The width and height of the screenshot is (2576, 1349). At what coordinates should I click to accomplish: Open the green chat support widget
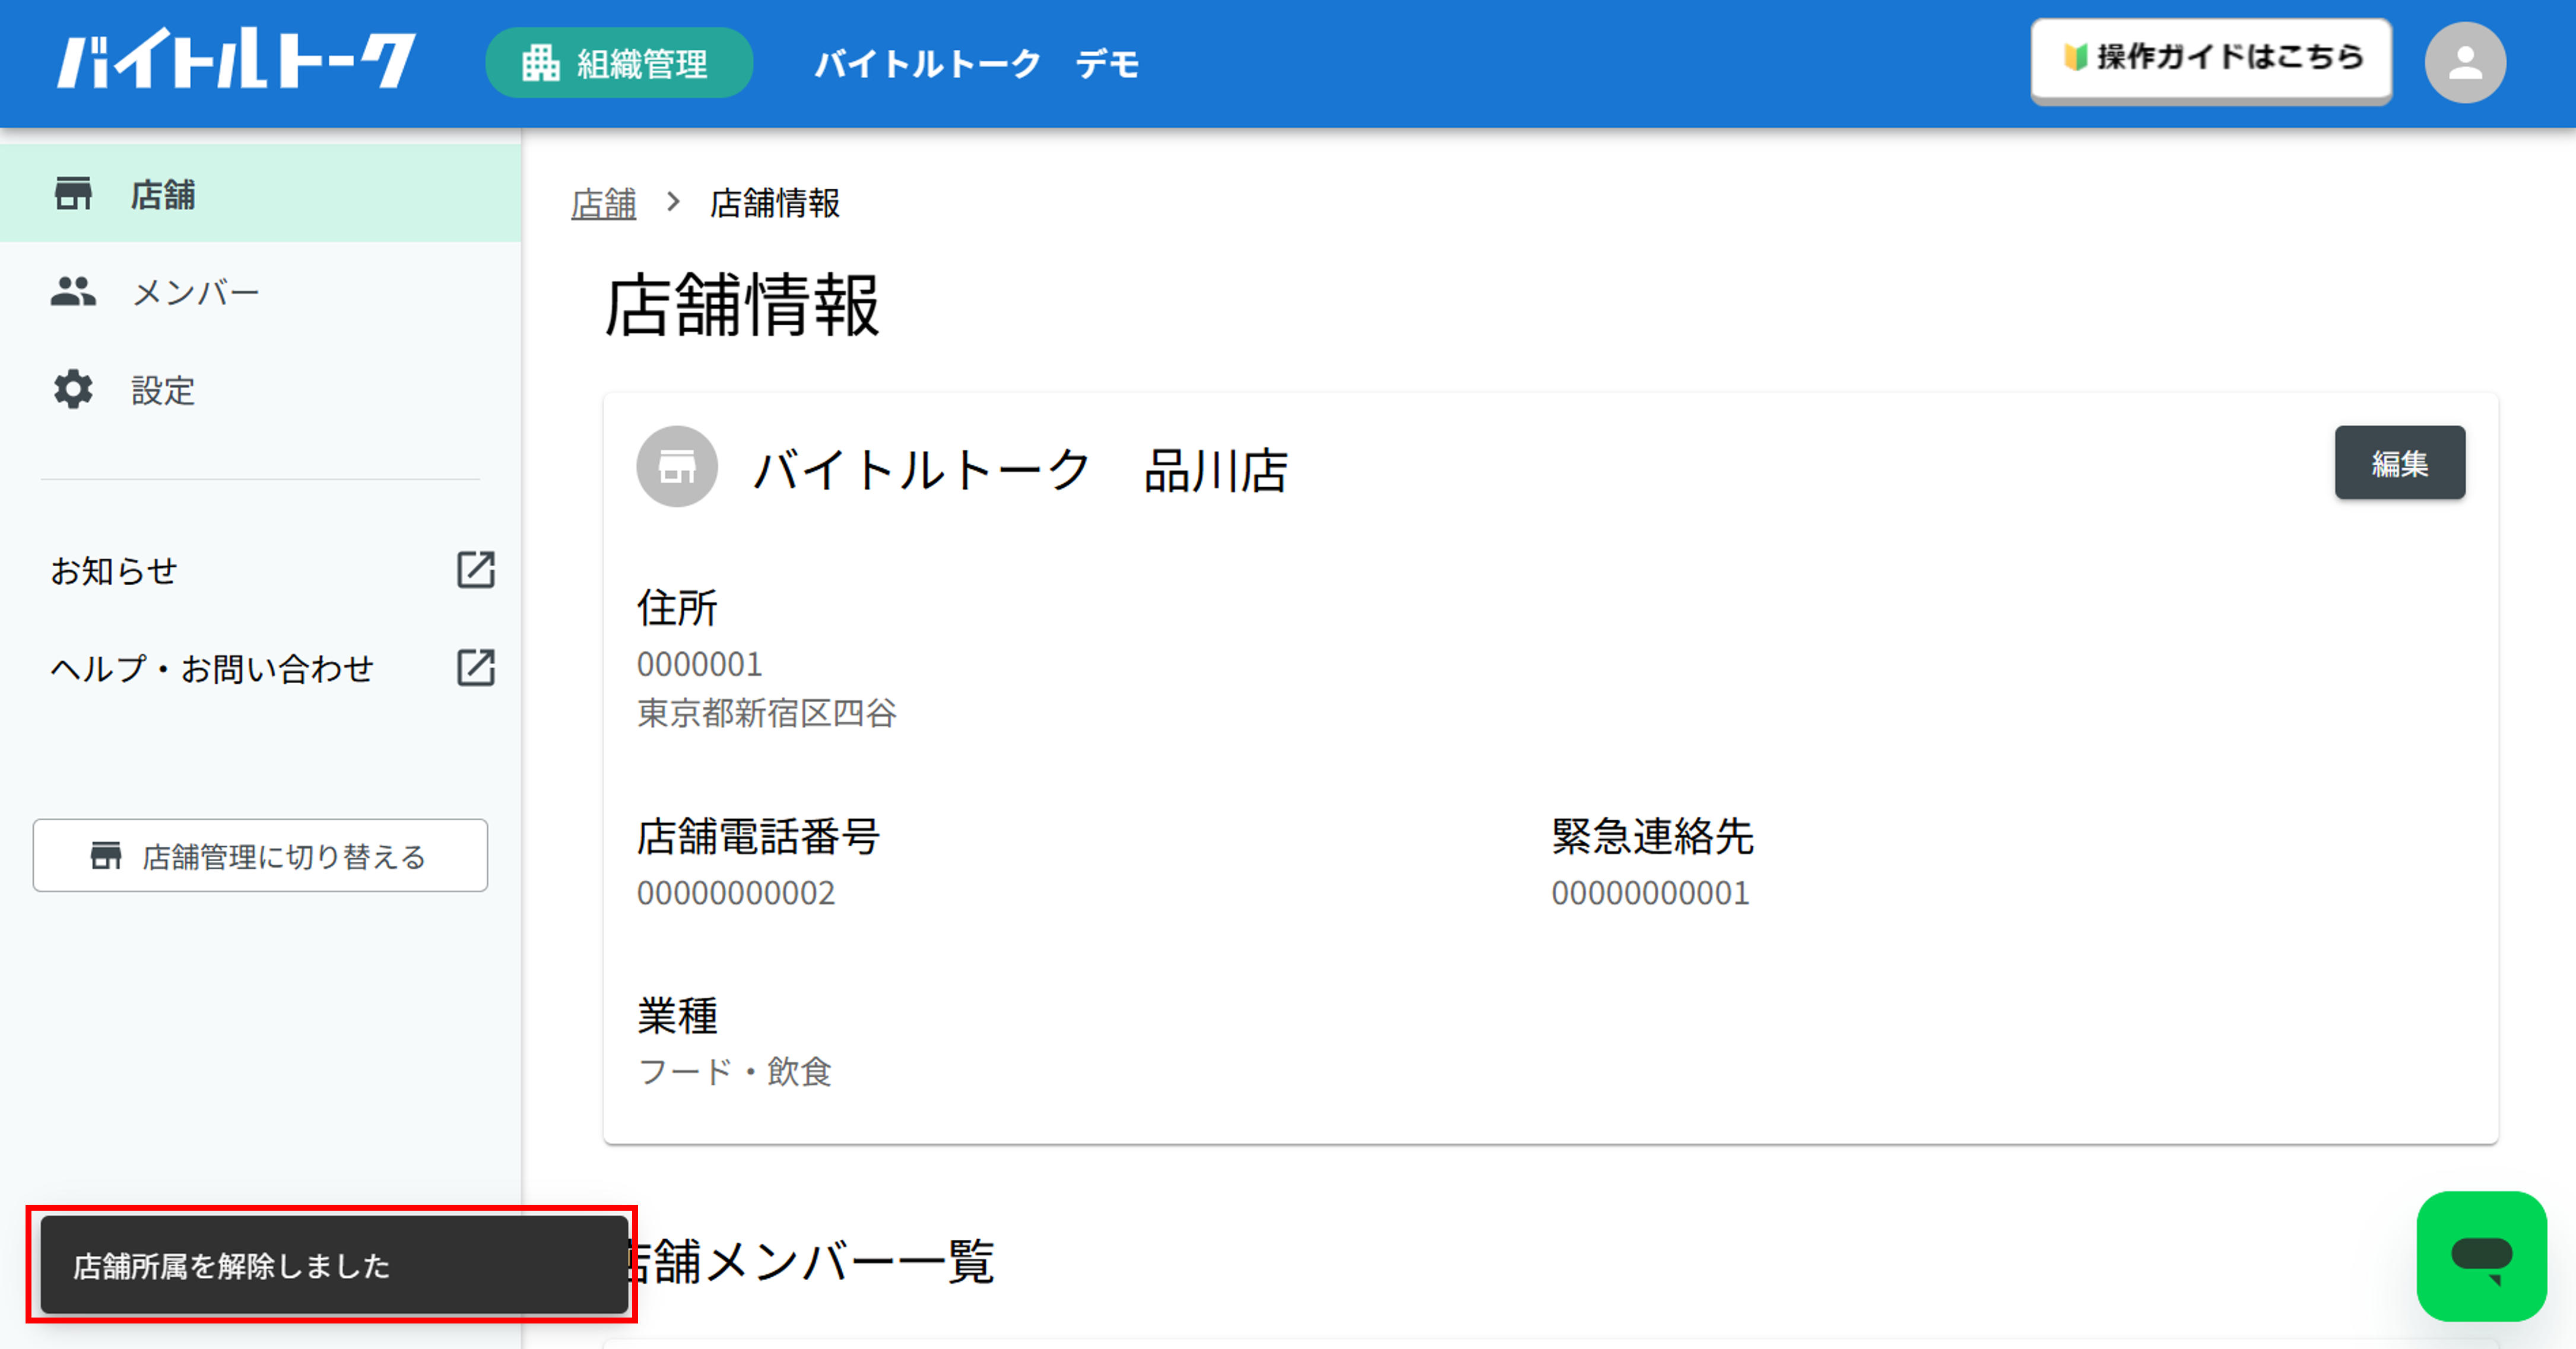(2481, 1256)
